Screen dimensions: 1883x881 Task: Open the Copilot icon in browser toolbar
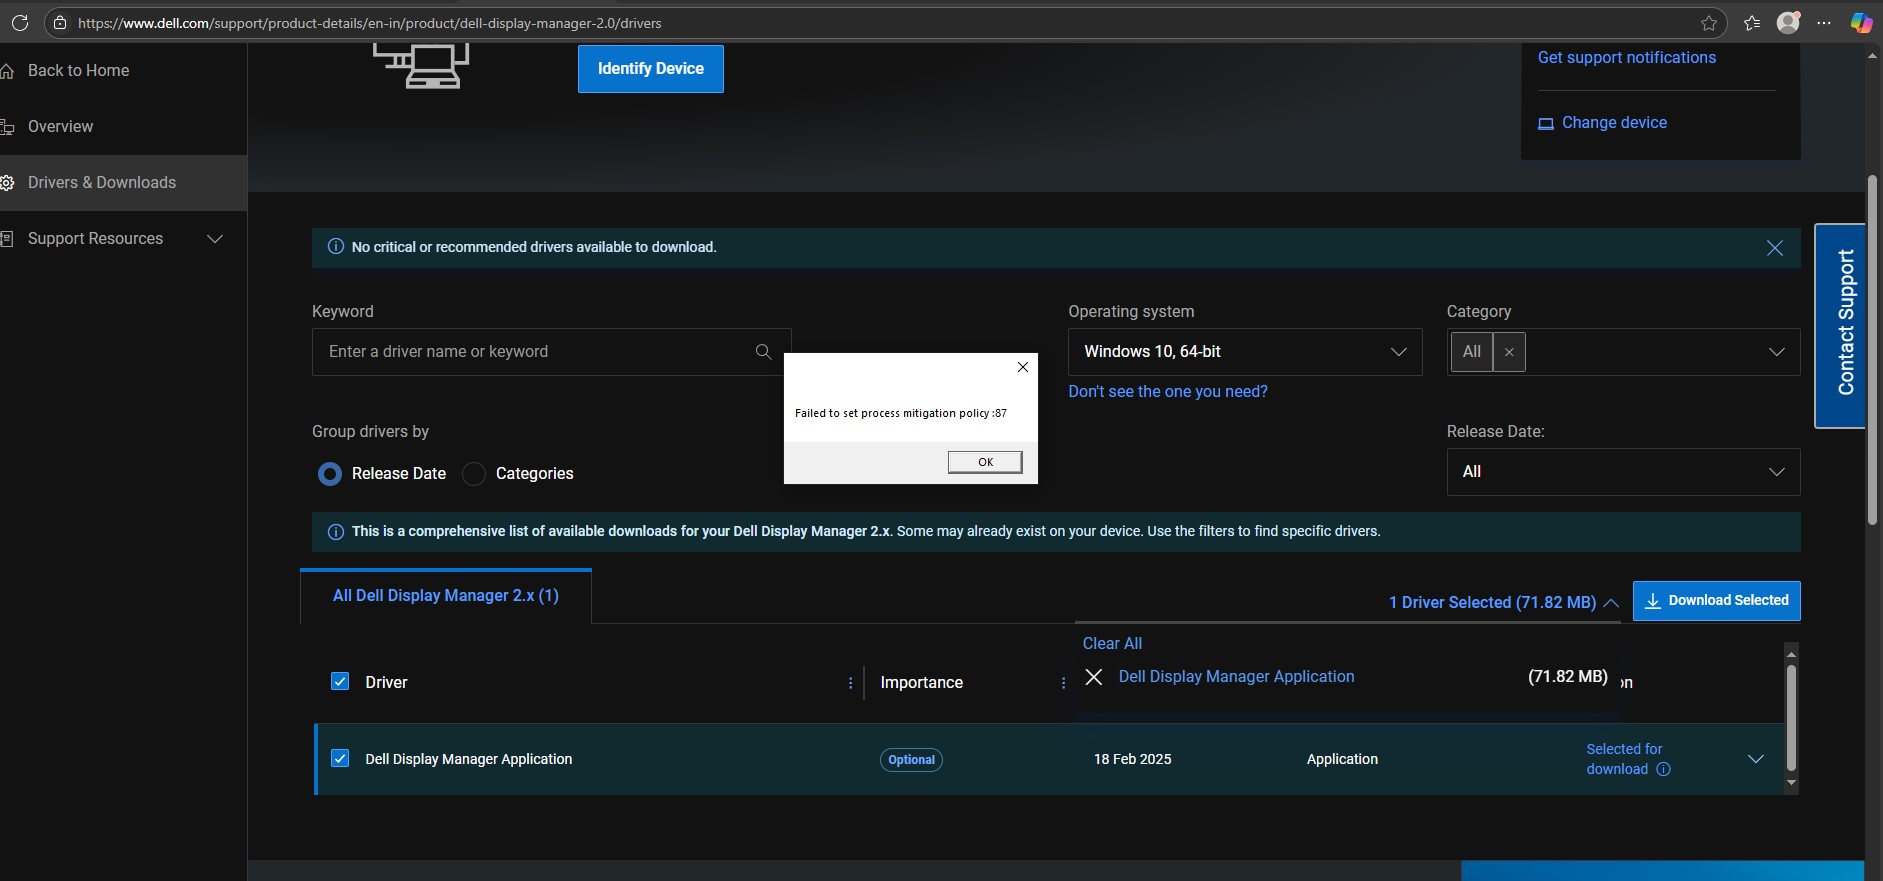(x=1860, y=23)
